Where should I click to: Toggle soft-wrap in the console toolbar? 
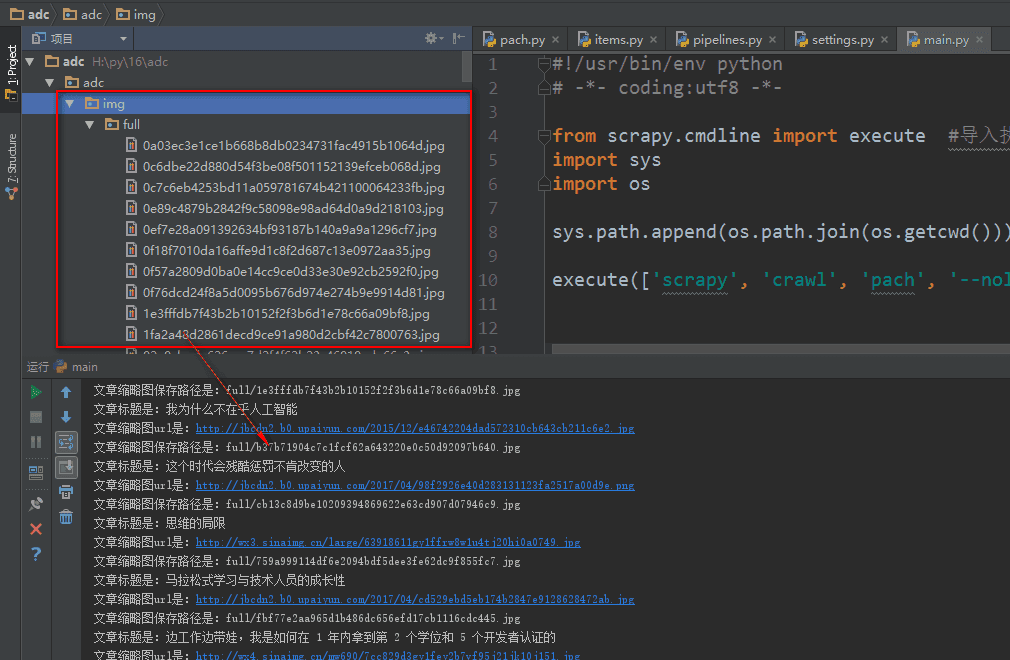[x=66, y=441]
